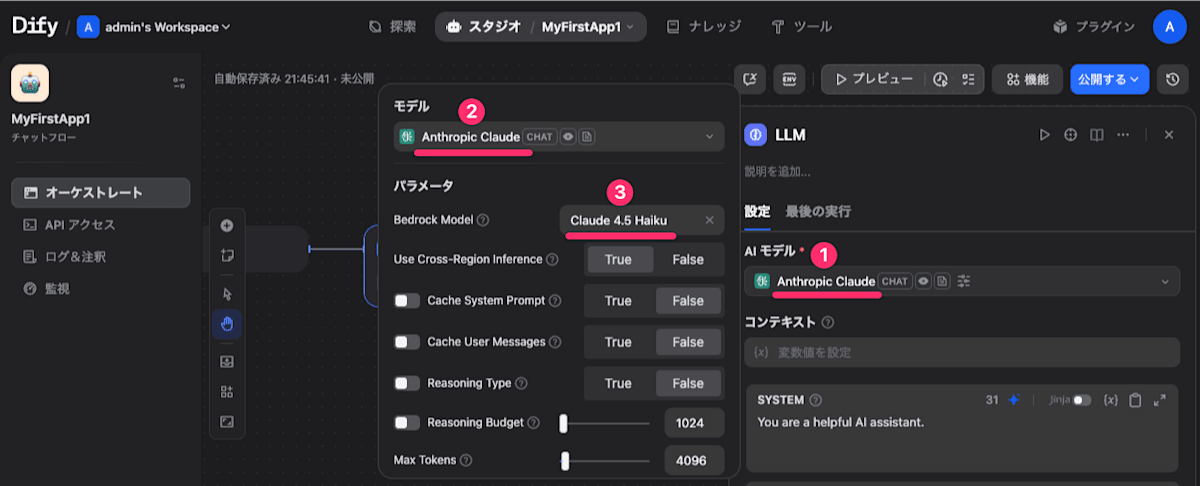The width and height of the screenshot is (1200, 486).
Task: Open the MyFirstApp1 robot app icon
Action: click(30, 83)
